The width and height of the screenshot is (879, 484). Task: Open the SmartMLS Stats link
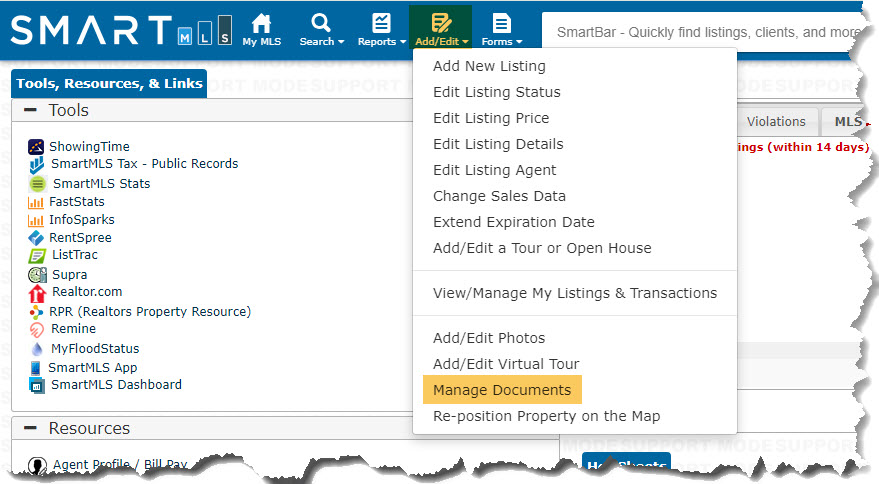(101, 184)
